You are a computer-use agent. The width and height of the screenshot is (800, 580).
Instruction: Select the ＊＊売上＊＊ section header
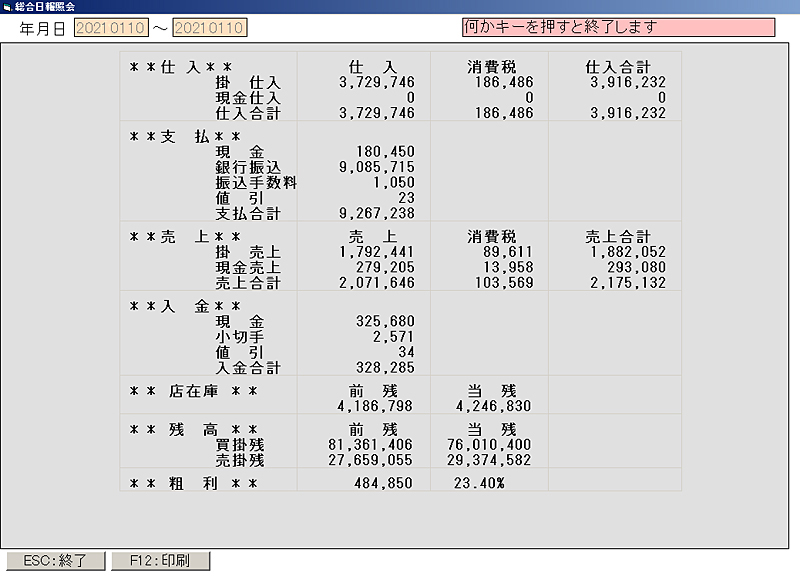185,237
